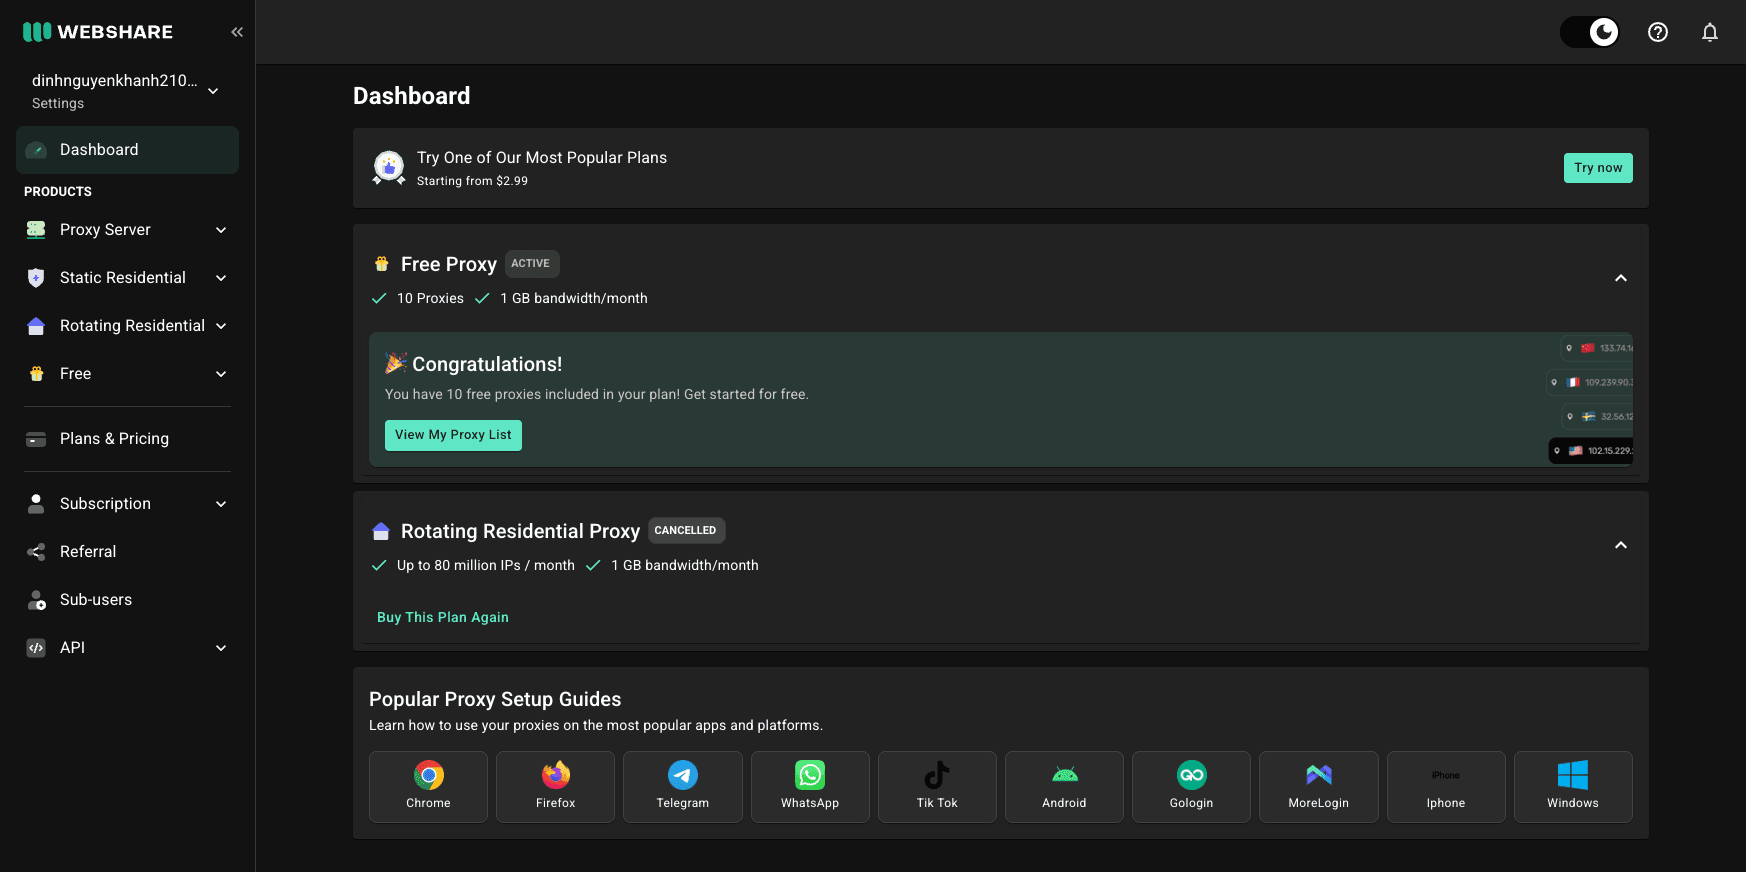
Task: Click the CANCELLED status badge
Action: tap(686, 530)
